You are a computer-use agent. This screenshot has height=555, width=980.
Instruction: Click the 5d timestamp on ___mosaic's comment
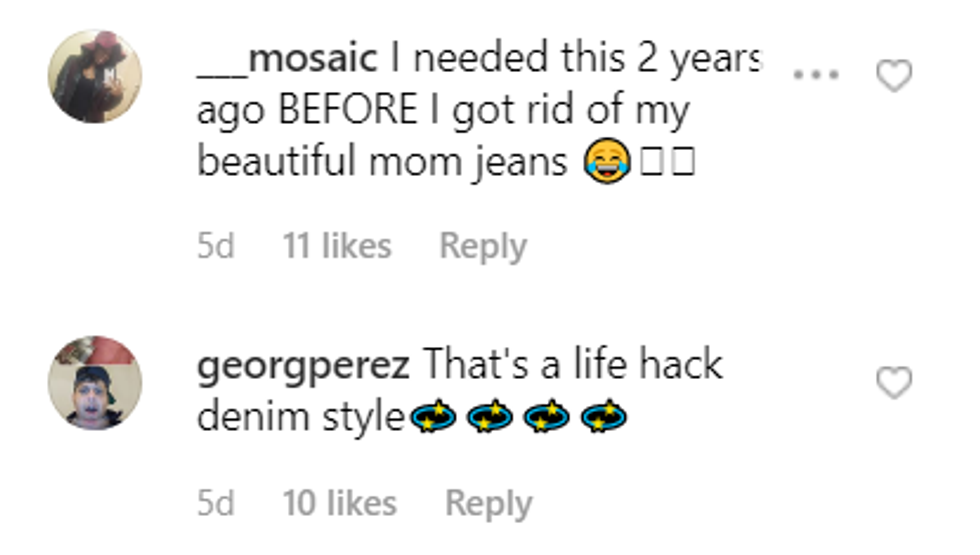pyautogui.click(x=216, y=246)
